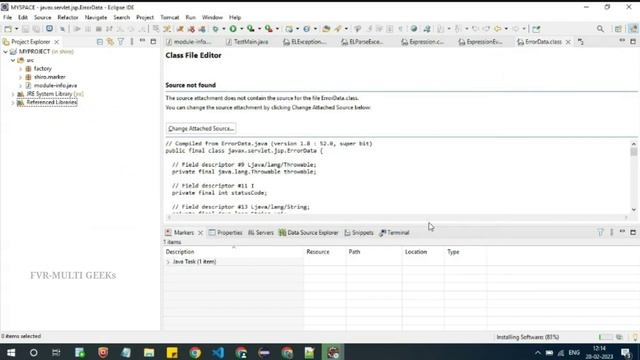Close the Project Explorer view
Viewport: 640px width, 360px height.
pos(57,42)
